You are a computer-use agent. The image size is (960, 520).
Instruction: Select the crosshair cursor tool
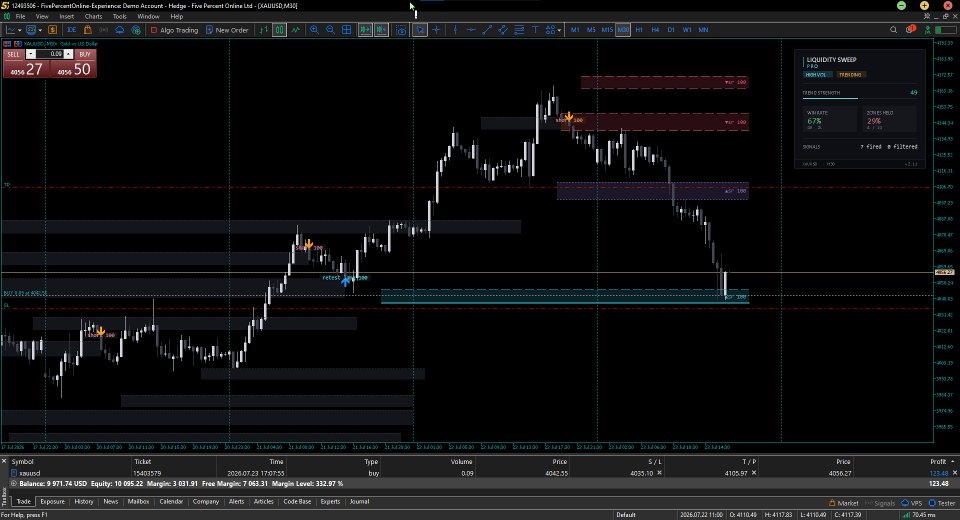(436, 29)
